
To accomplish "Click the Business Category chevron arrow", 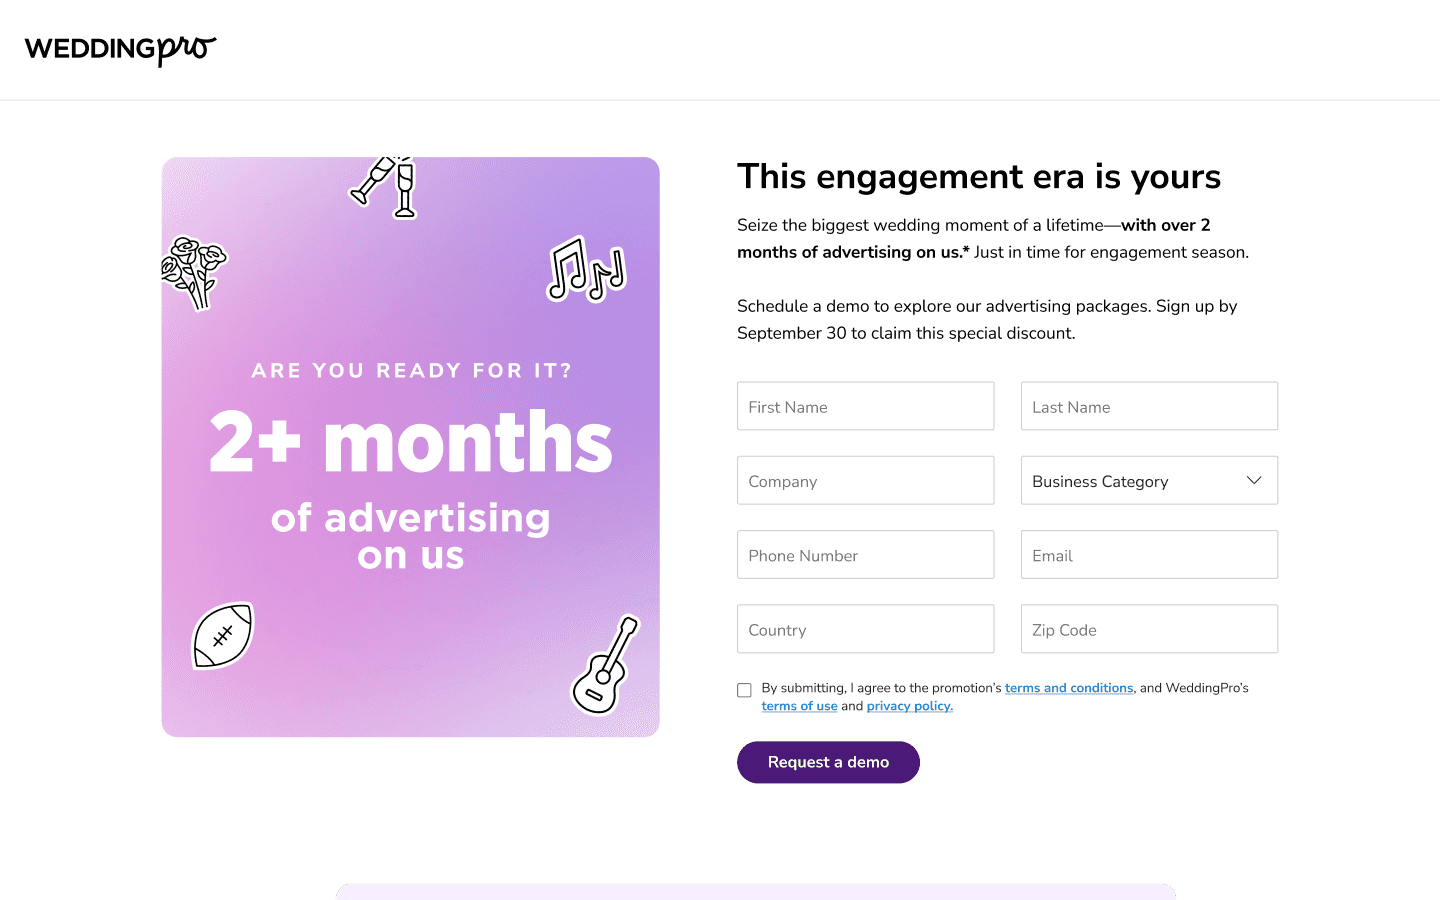I will click(x=1254, y=481).
